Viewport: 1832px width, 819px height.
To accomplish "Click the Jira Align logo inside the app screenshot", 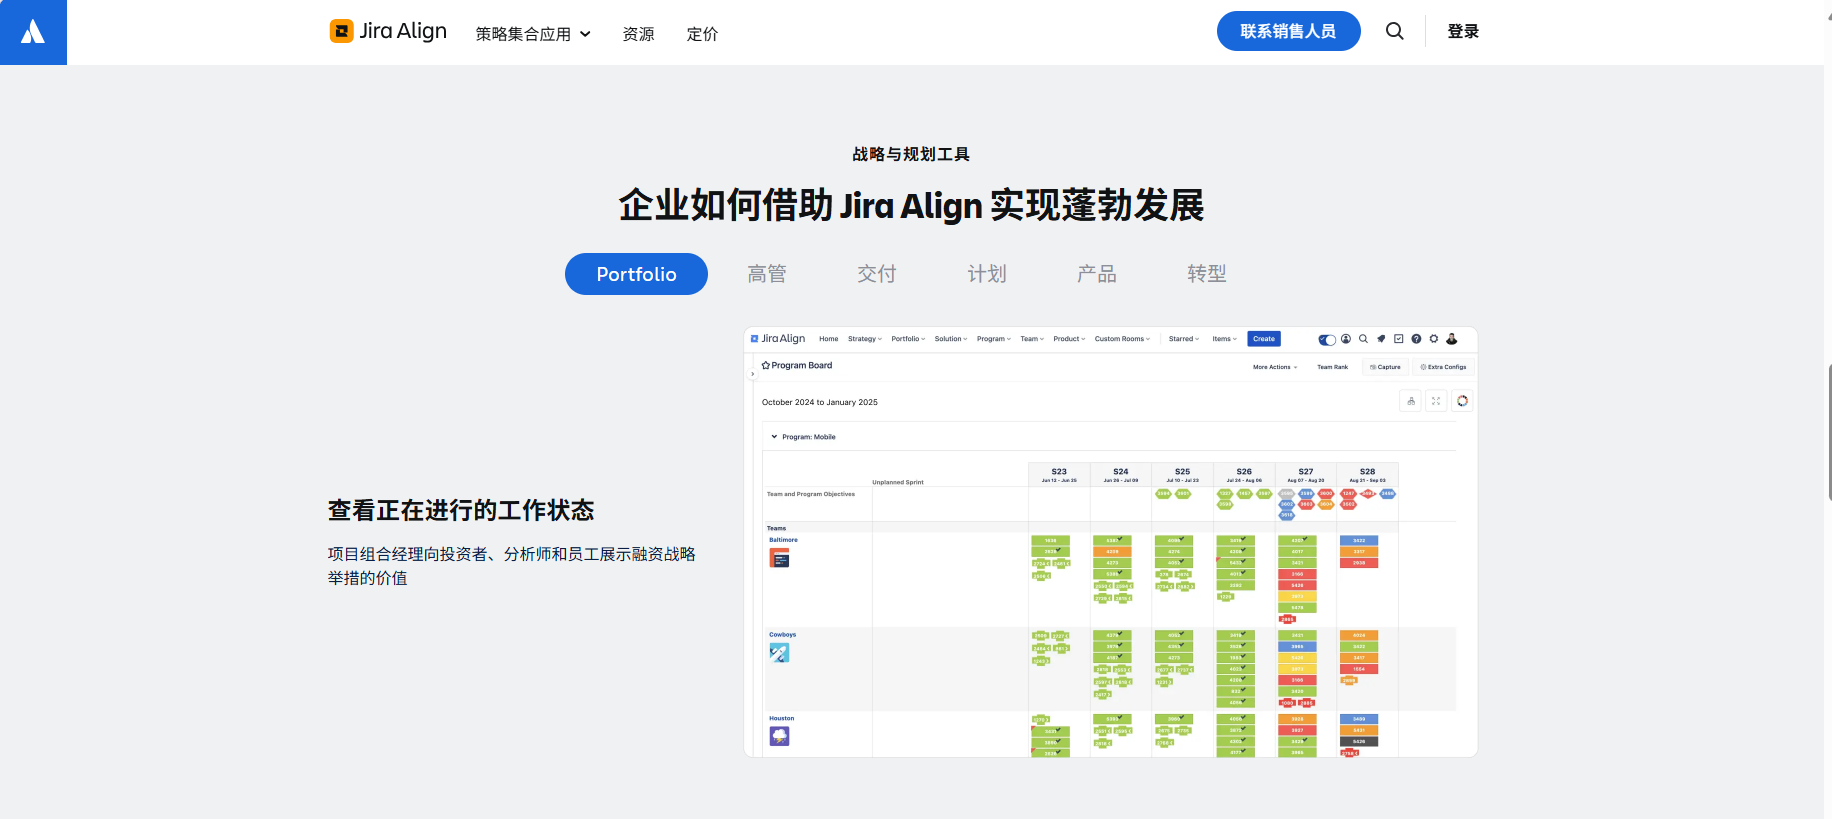I will coord(778,339).
